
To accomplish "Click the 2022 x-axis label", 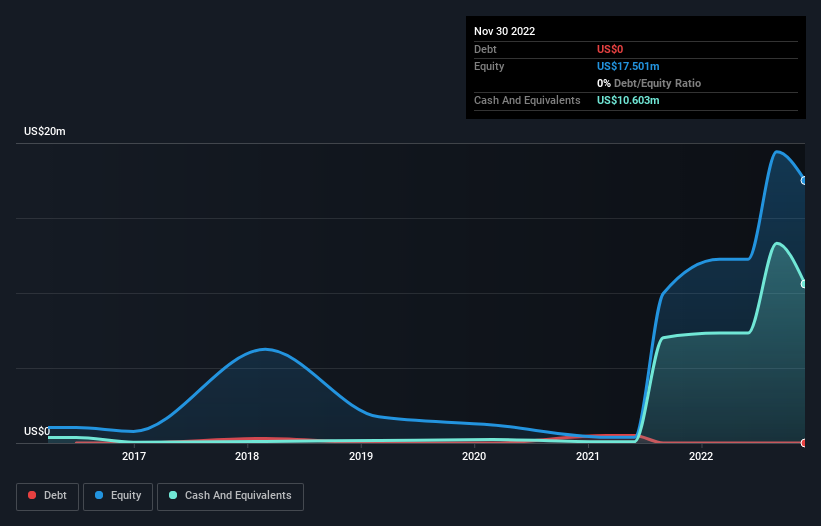I will (701, 456).
